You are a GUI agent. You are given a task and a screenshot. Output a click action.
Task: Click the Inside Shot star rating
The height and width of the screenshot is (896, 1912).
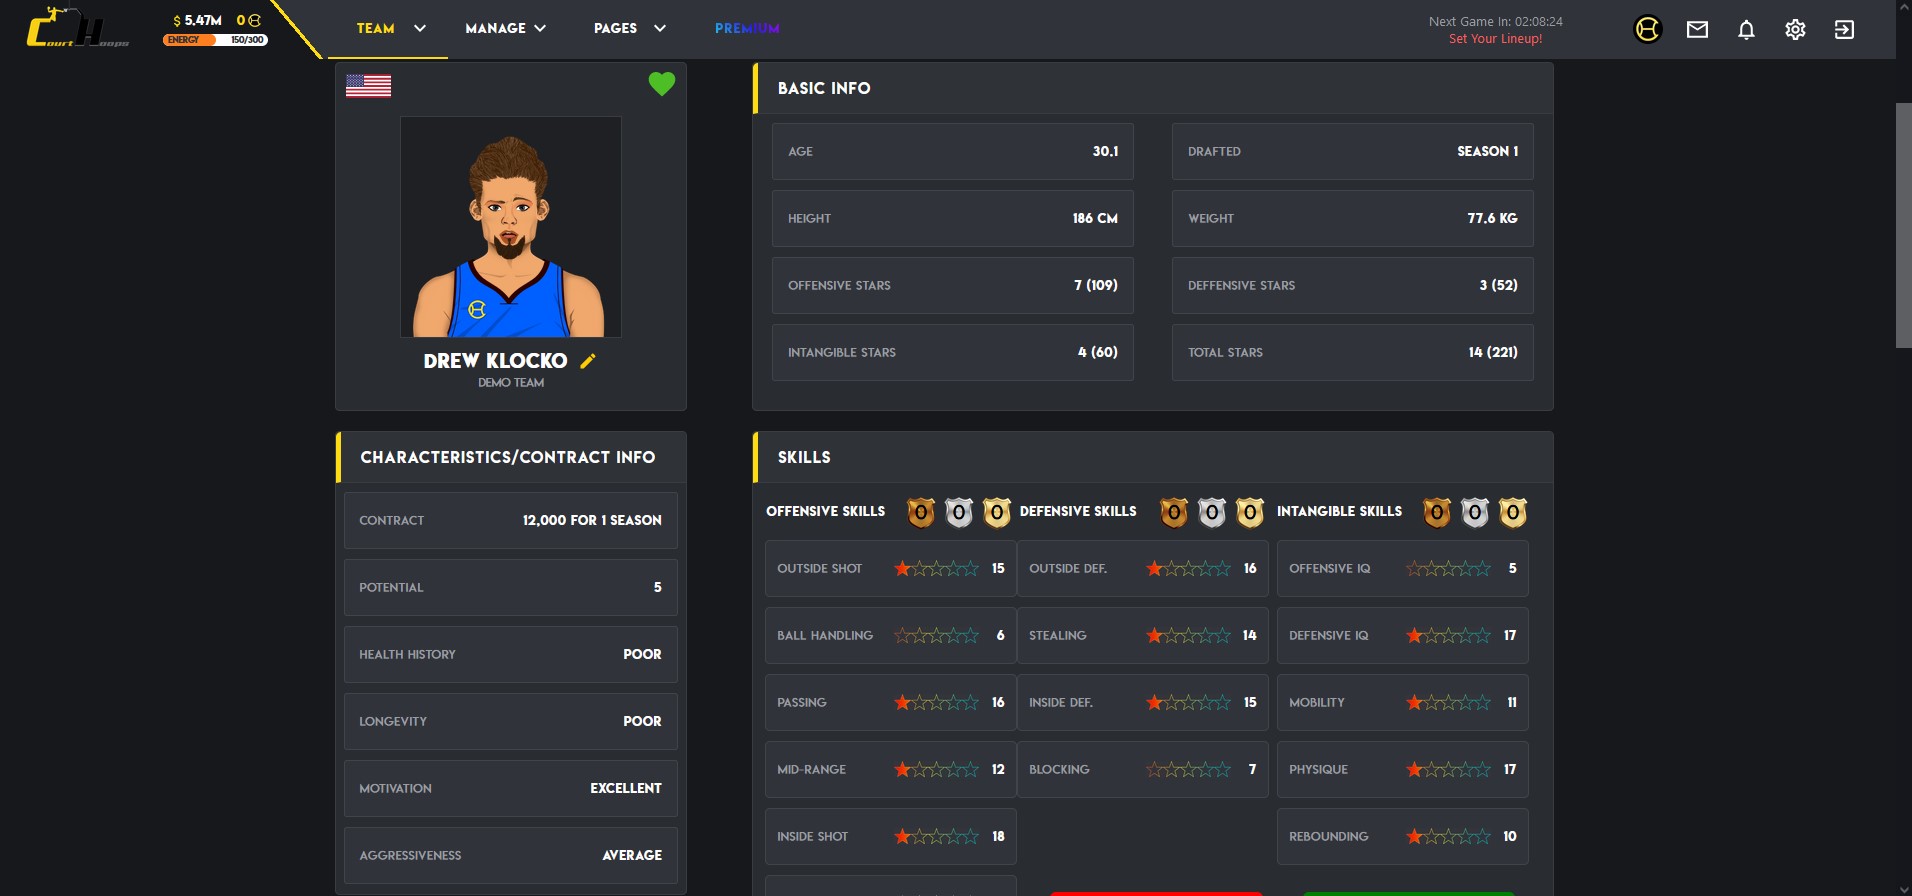pyautogui.click(x=936, y=836)
